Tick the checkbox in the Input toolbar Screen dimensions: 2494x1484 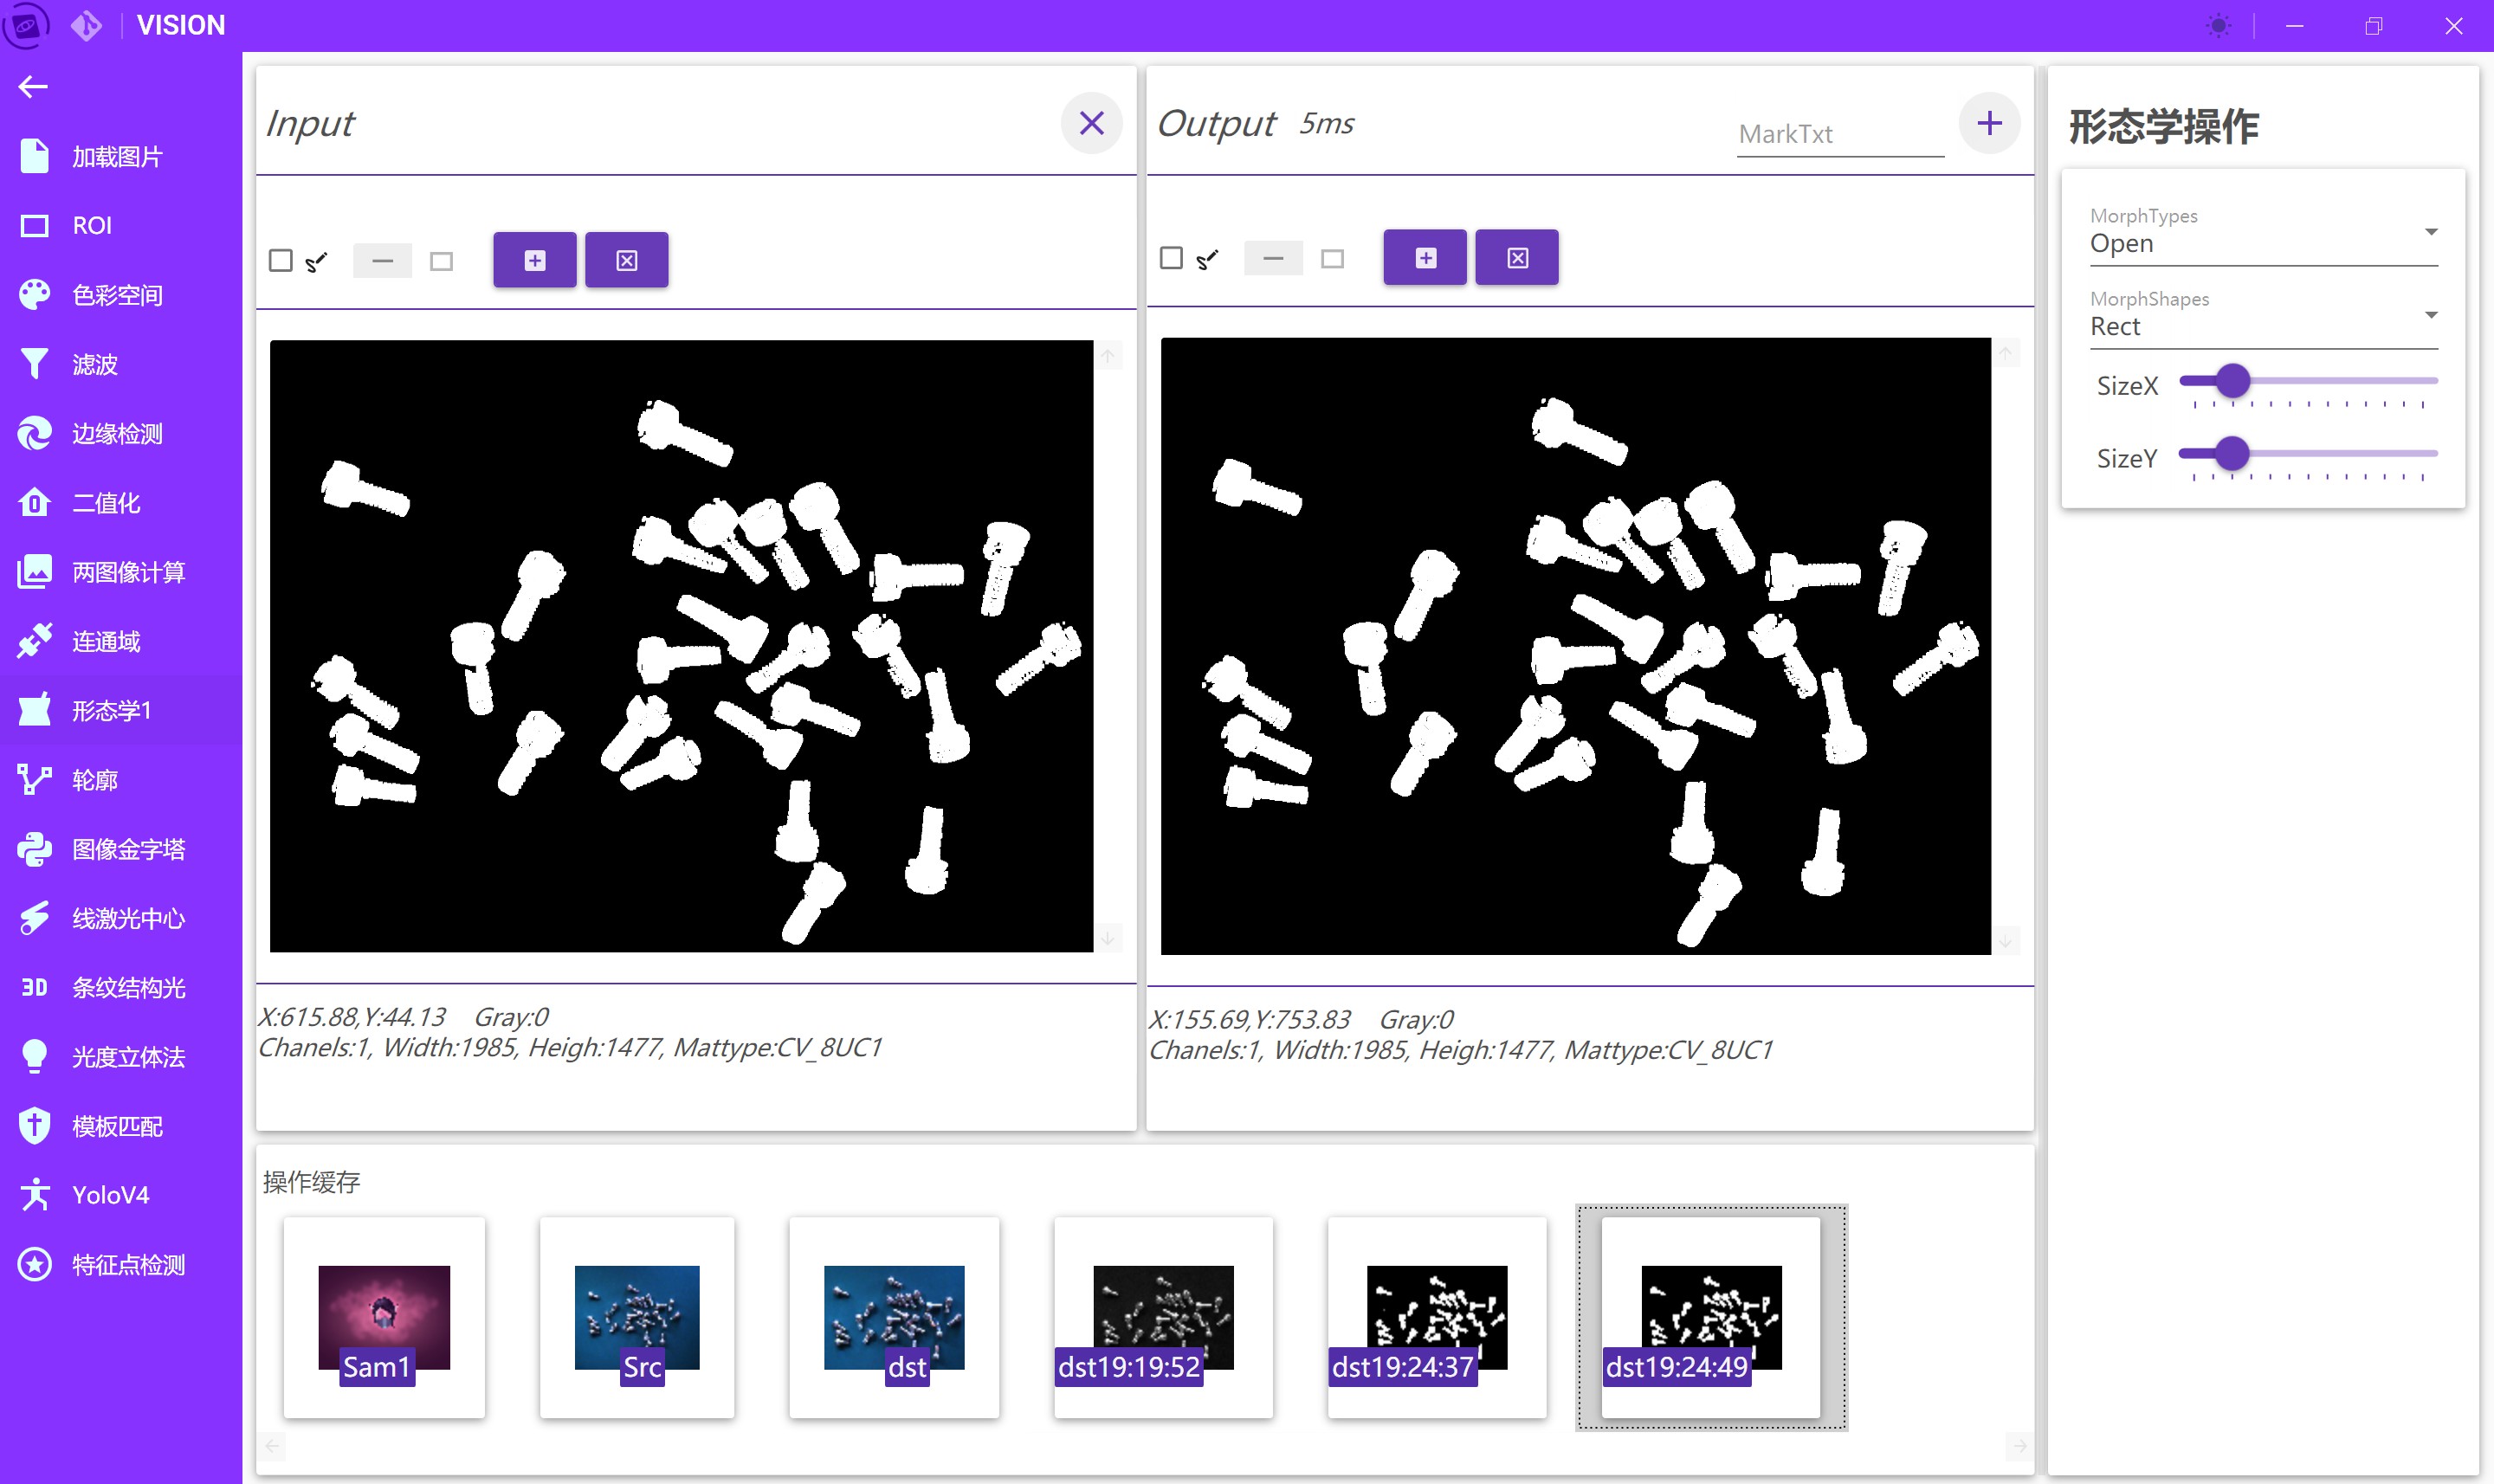tap(281, 261)
